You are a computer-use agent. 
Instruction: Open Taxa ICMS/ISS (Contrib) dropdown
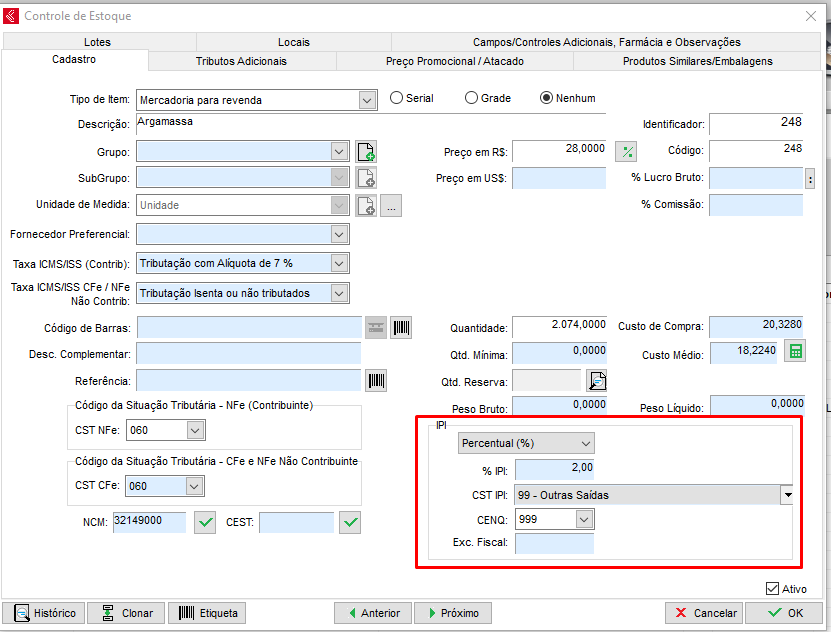pos(339,264)
